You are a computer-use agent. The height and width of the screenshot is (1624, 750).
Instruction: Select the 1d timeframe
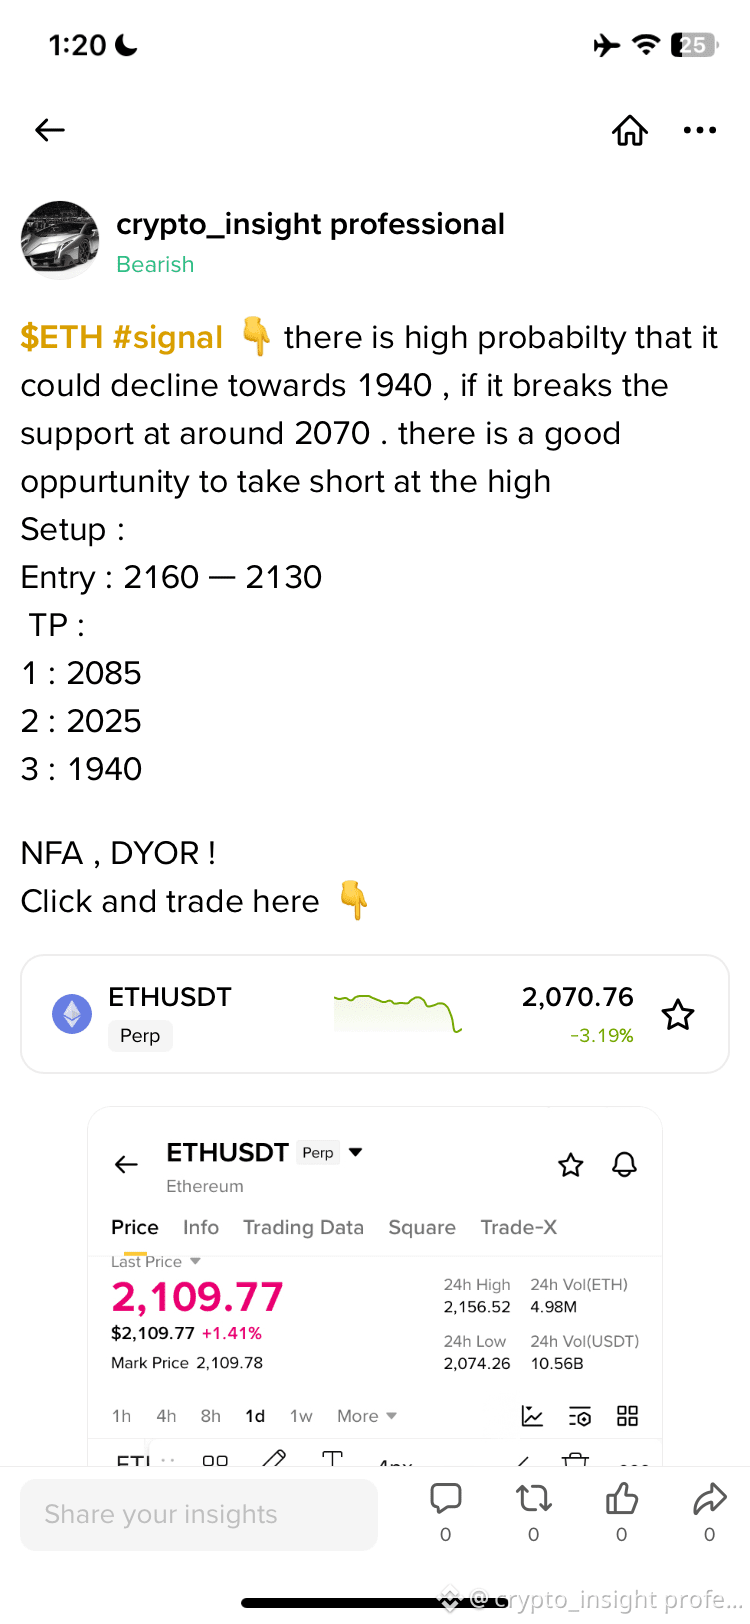[255, 1416]
